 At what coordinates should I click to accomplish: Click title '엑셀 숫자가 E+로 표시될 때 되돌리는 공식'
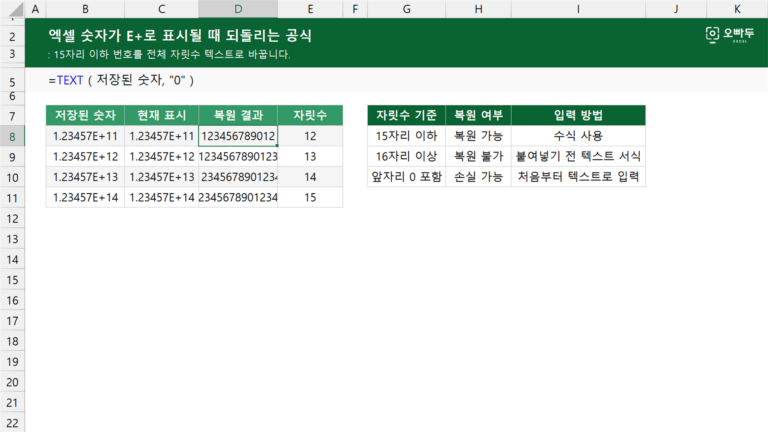[180, 35]
